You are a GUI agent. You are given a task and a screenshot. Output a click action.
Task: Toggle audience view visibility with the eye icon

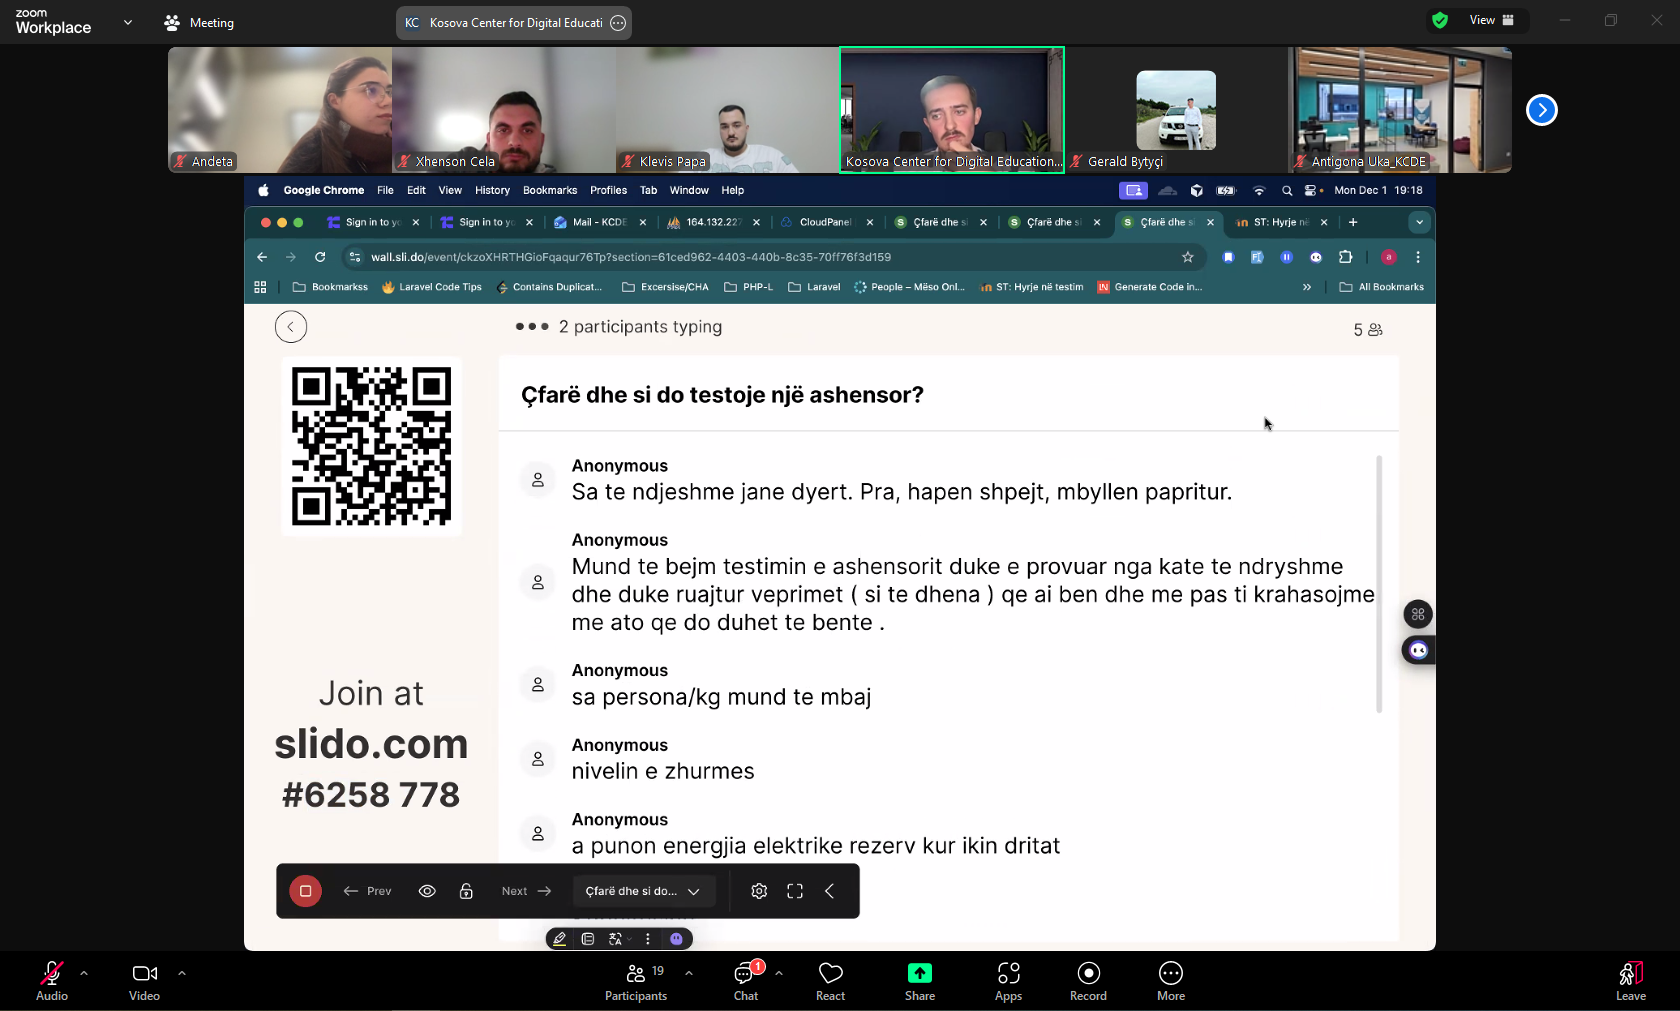(427, 891)
